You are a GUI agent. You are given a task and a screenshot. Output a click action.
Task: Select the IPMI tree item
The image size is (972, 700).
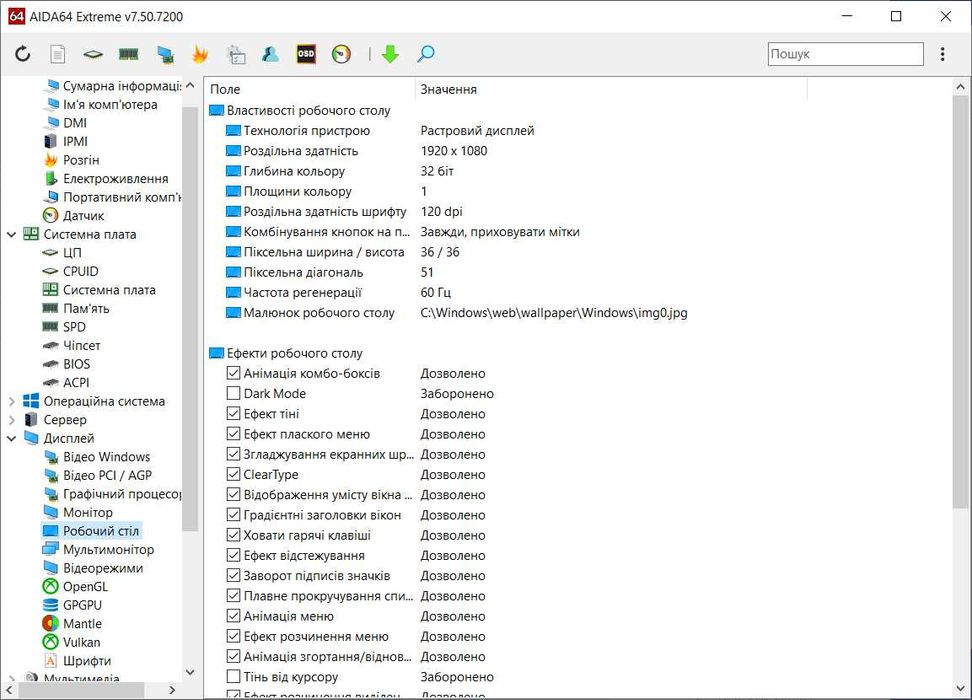pyautogui.click(x=75, y=141)
